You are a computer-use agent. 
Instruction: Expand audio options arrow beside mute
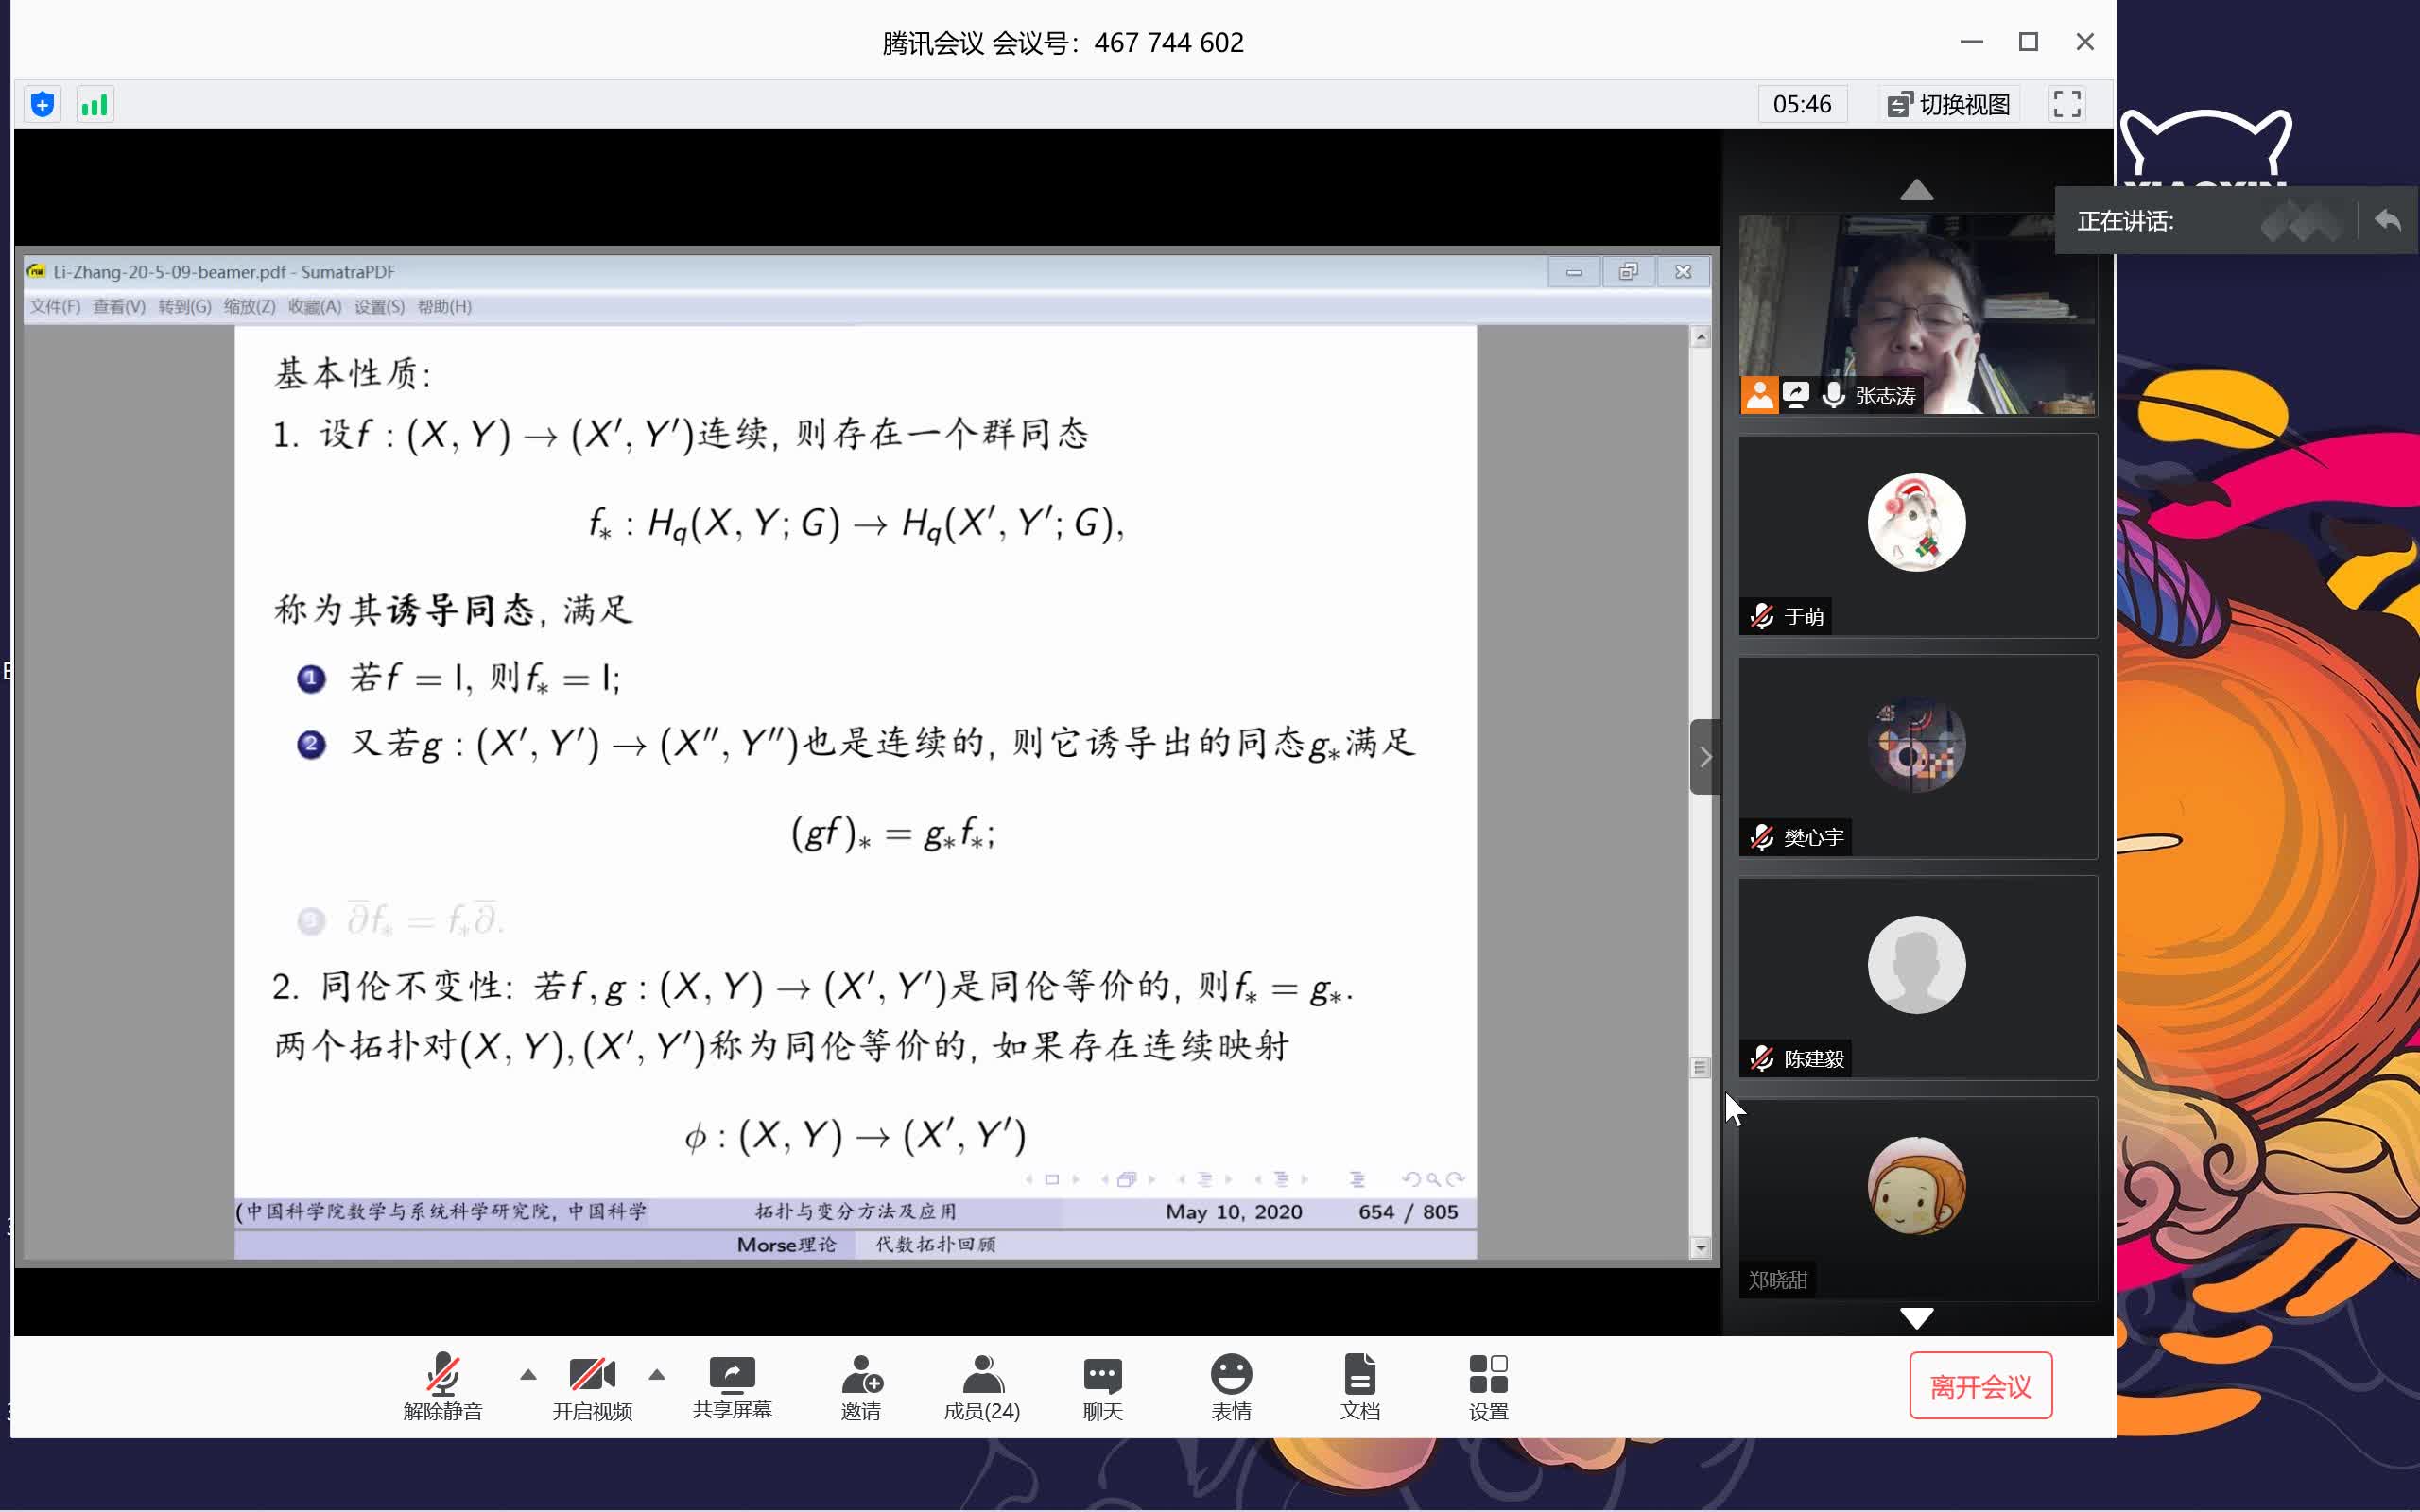(528, 1375)
